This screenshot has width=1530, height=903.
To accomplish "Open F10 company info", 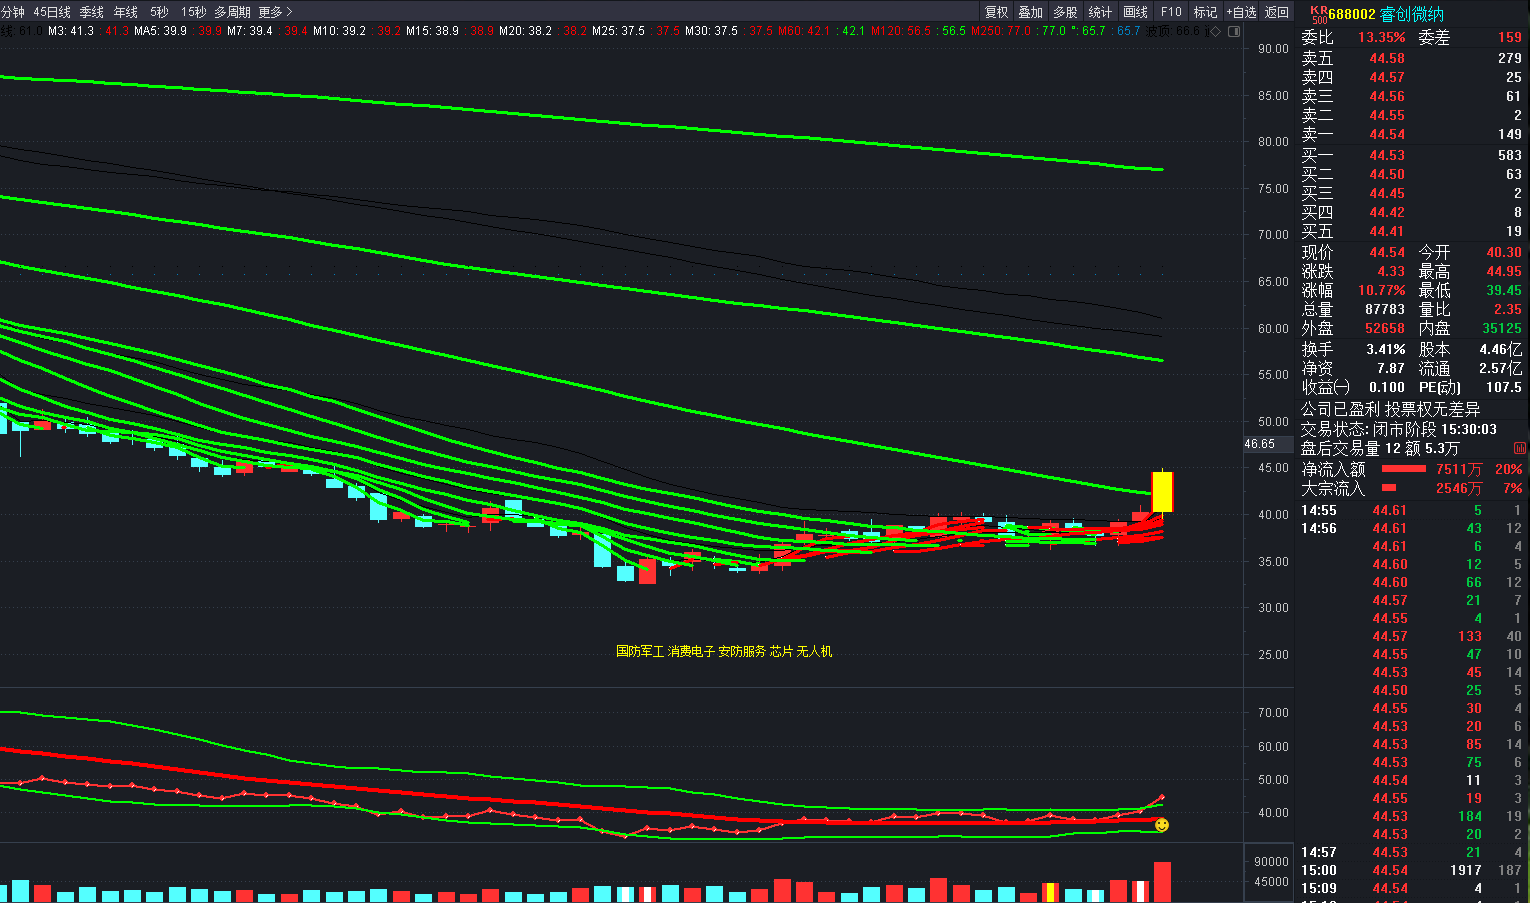I will 1171,12.
